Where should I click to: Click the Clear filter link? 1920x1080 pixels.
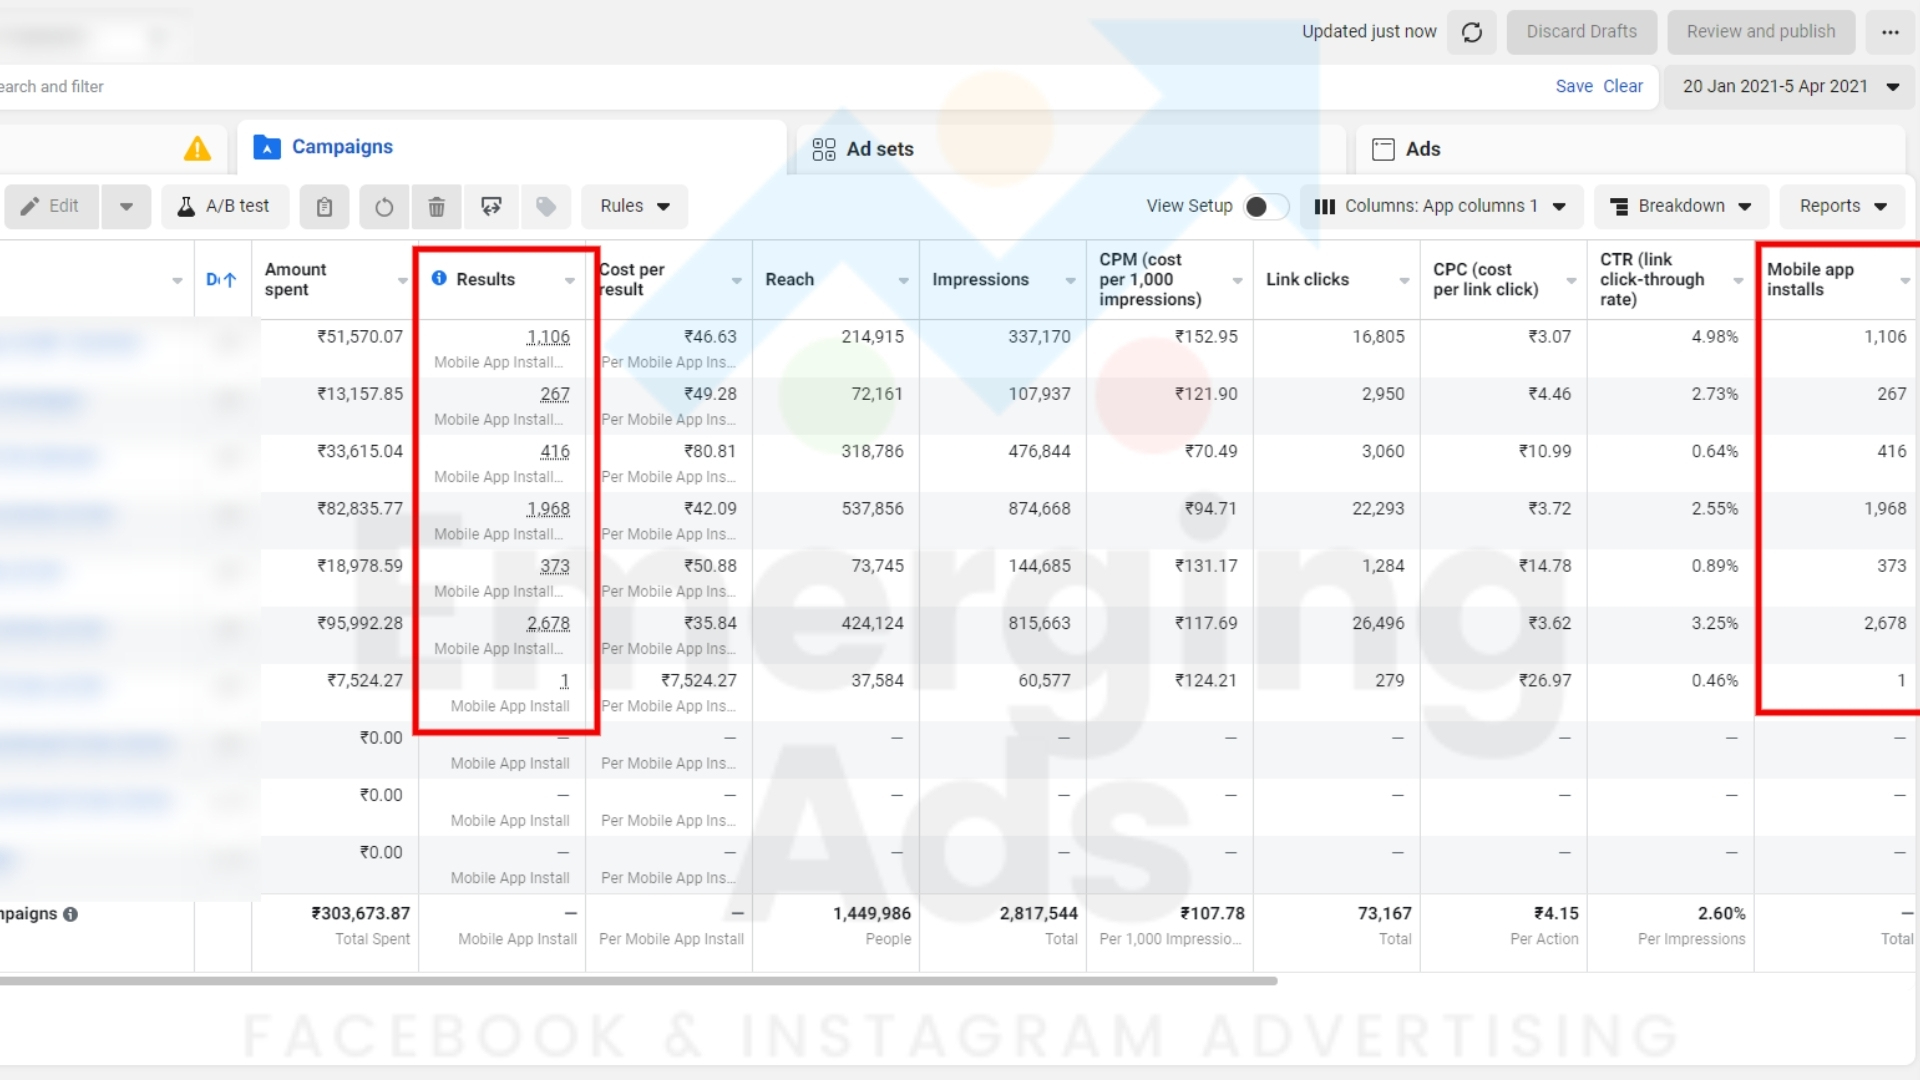[x=1622, y=86]
